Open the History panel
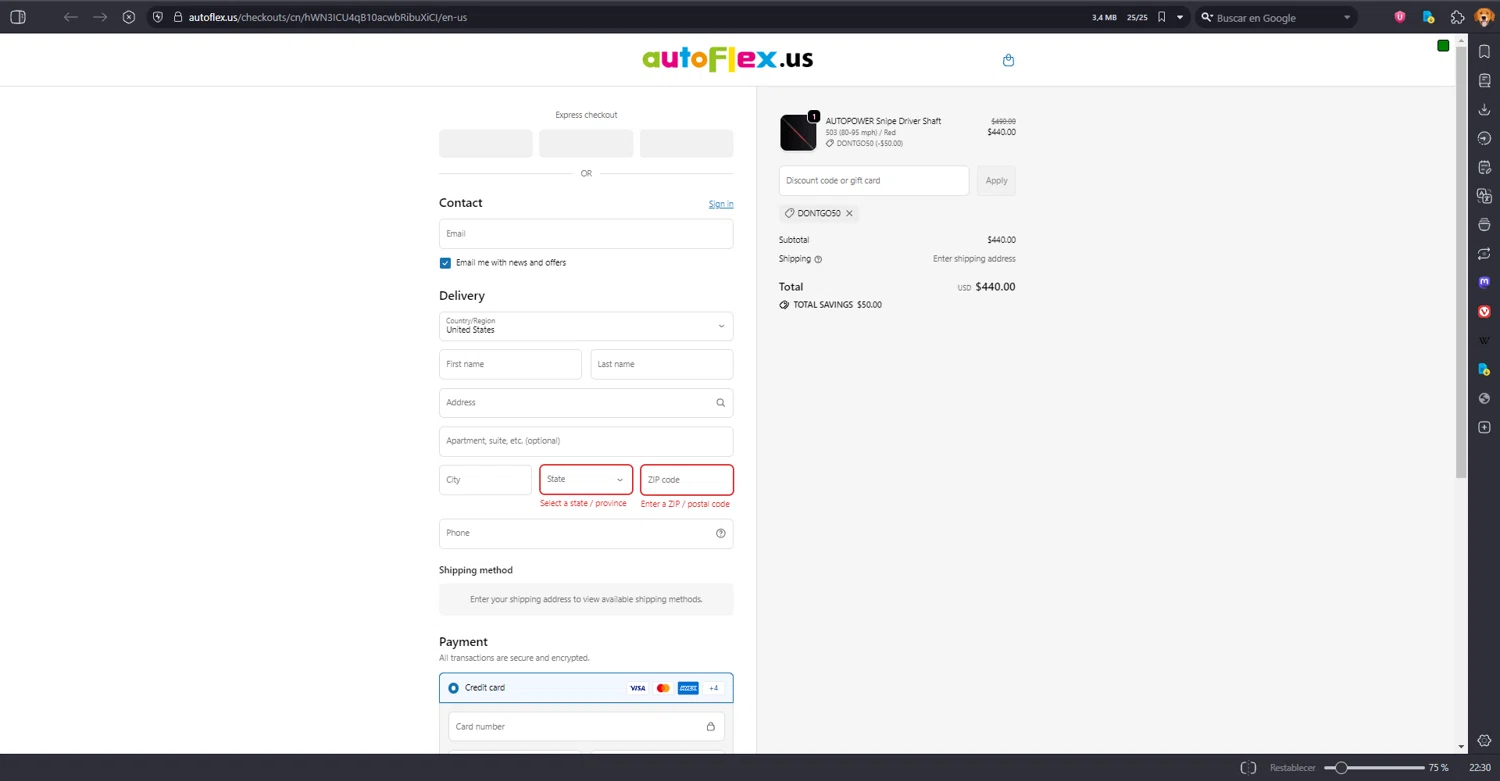 pos(1484,138)
